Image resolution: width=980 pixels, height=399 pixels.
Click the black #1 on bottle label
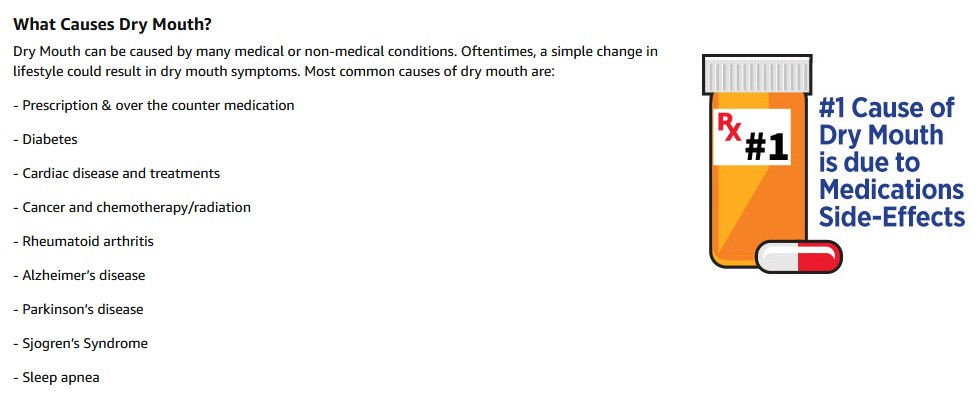[x=767, y=148]
